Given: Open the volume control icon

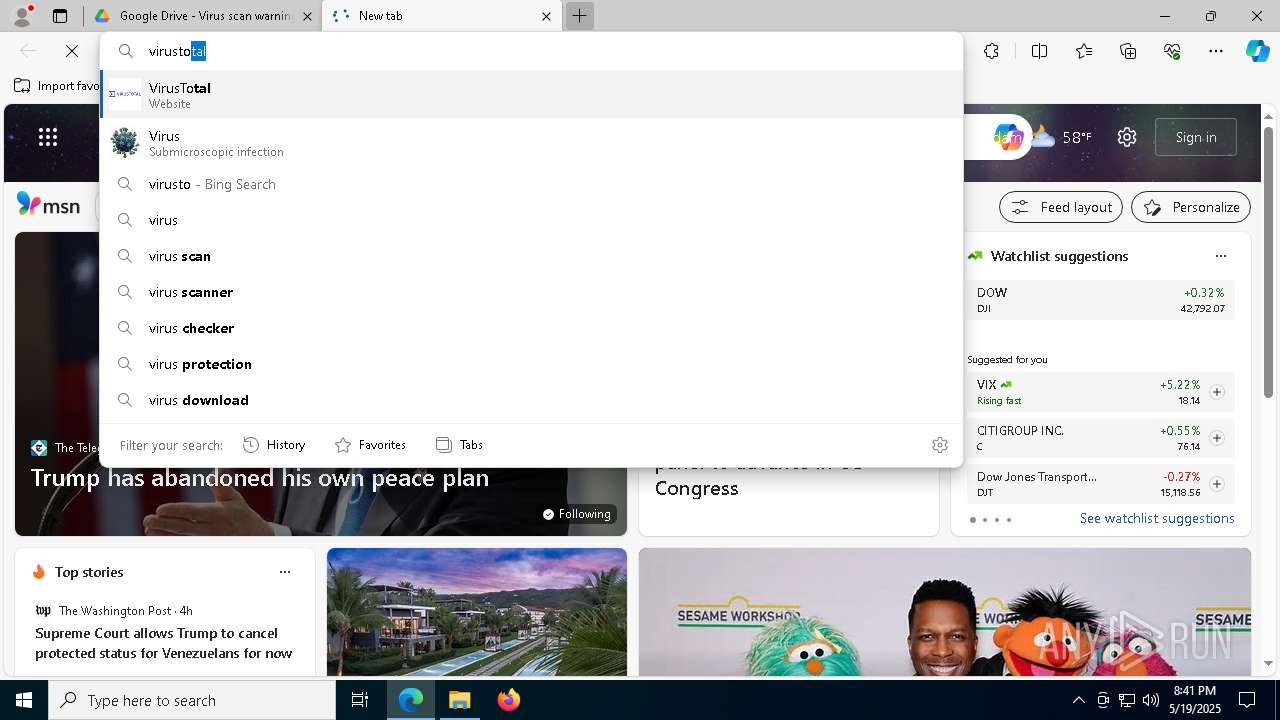Looking at the screenshot, I should [x=1151, y=700].
